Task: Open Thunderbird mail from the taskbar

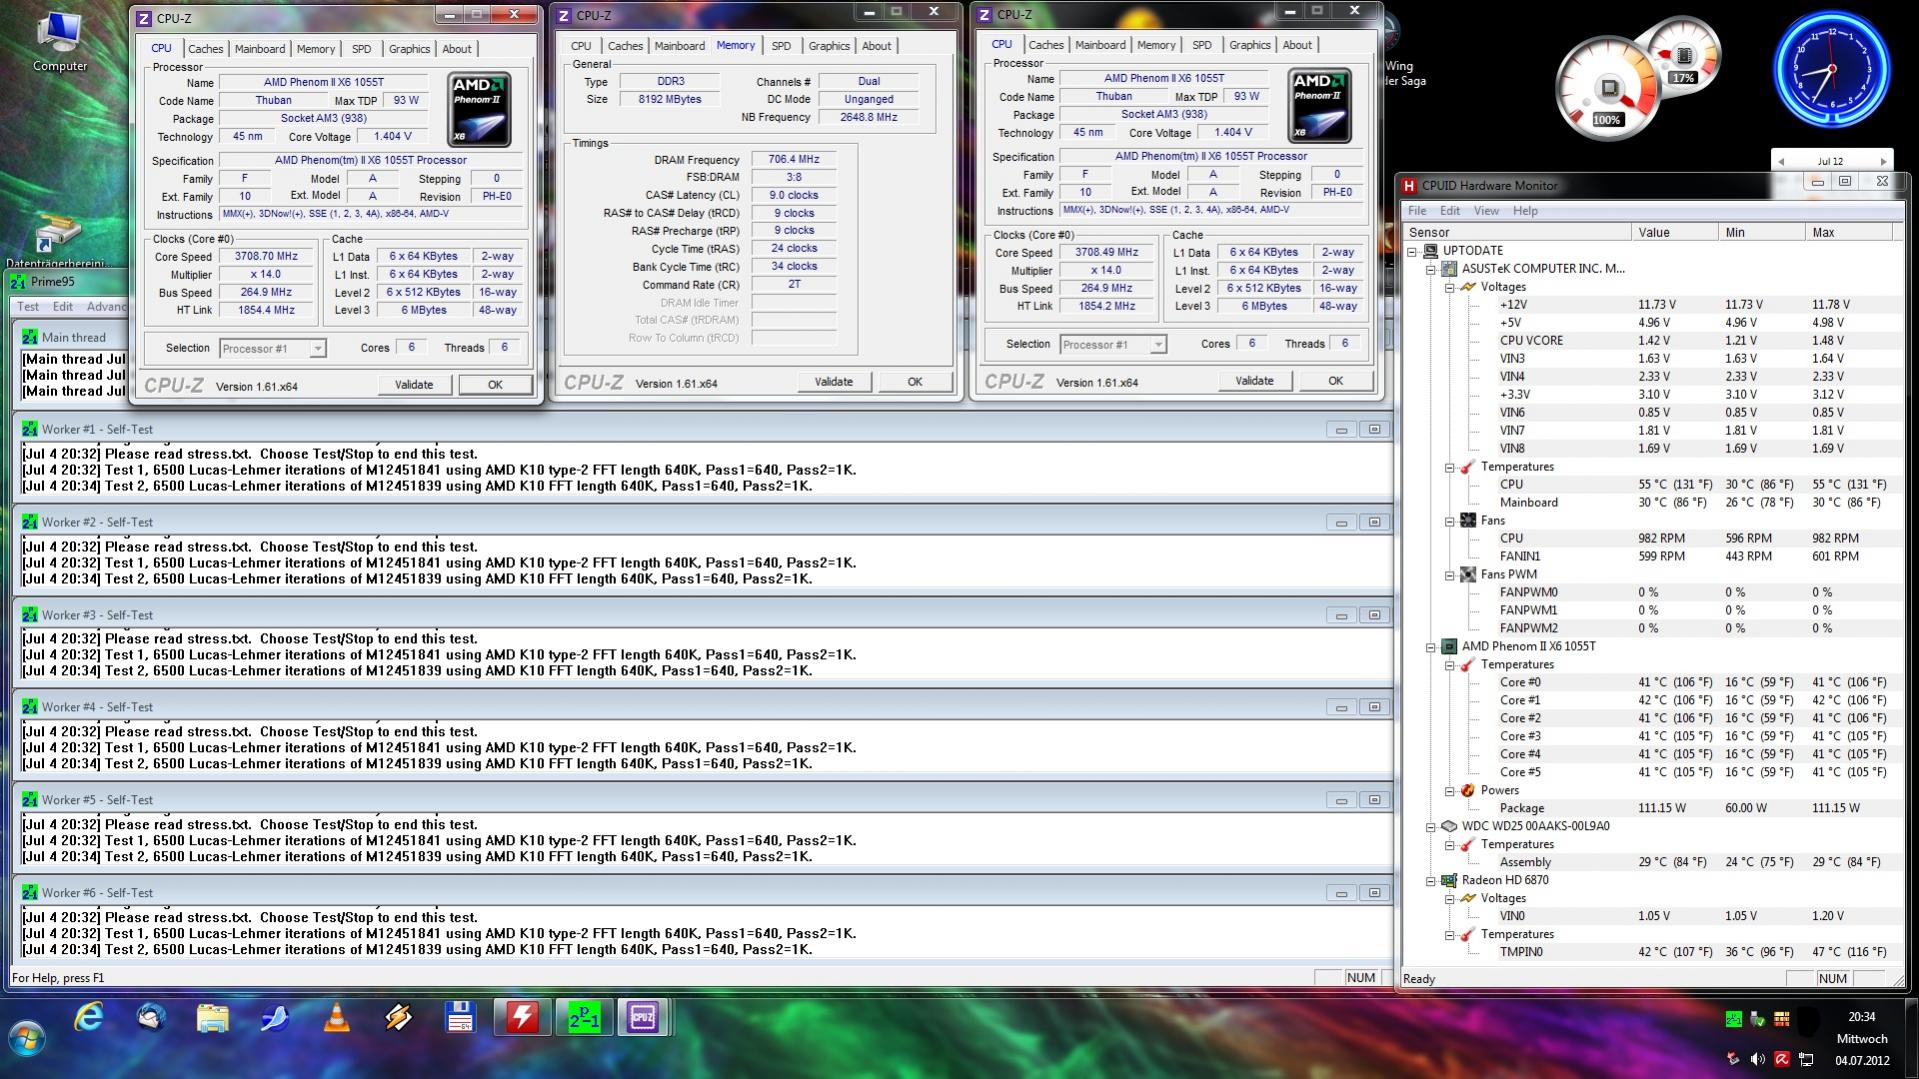Action: 151,1018
